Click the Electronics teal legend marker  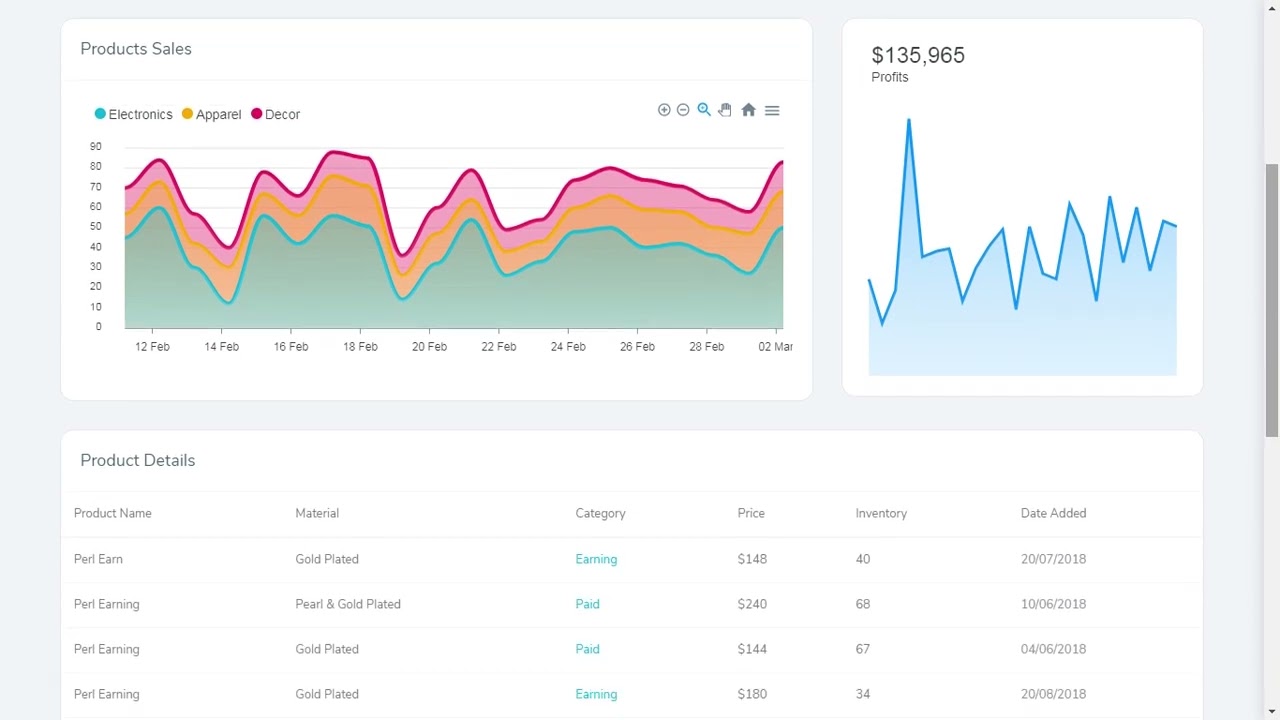click(x=100, y=114)
